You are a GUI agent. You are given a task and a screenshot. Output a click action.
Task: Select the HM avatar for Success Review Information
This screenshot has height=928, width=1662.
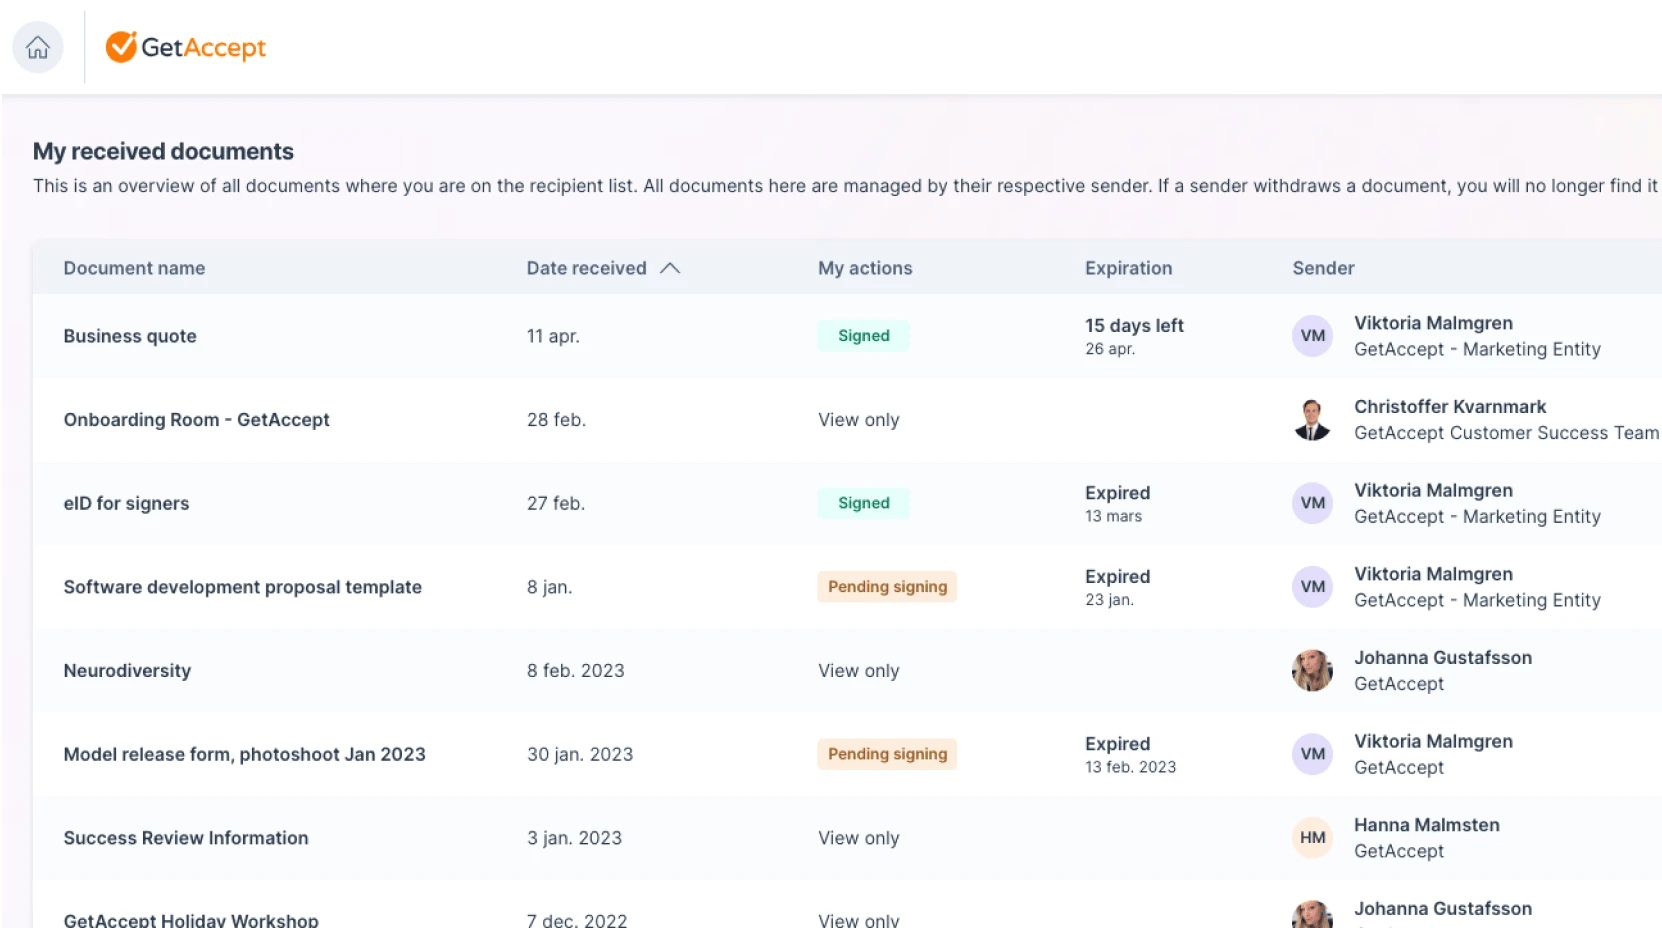coord(1311,838)
